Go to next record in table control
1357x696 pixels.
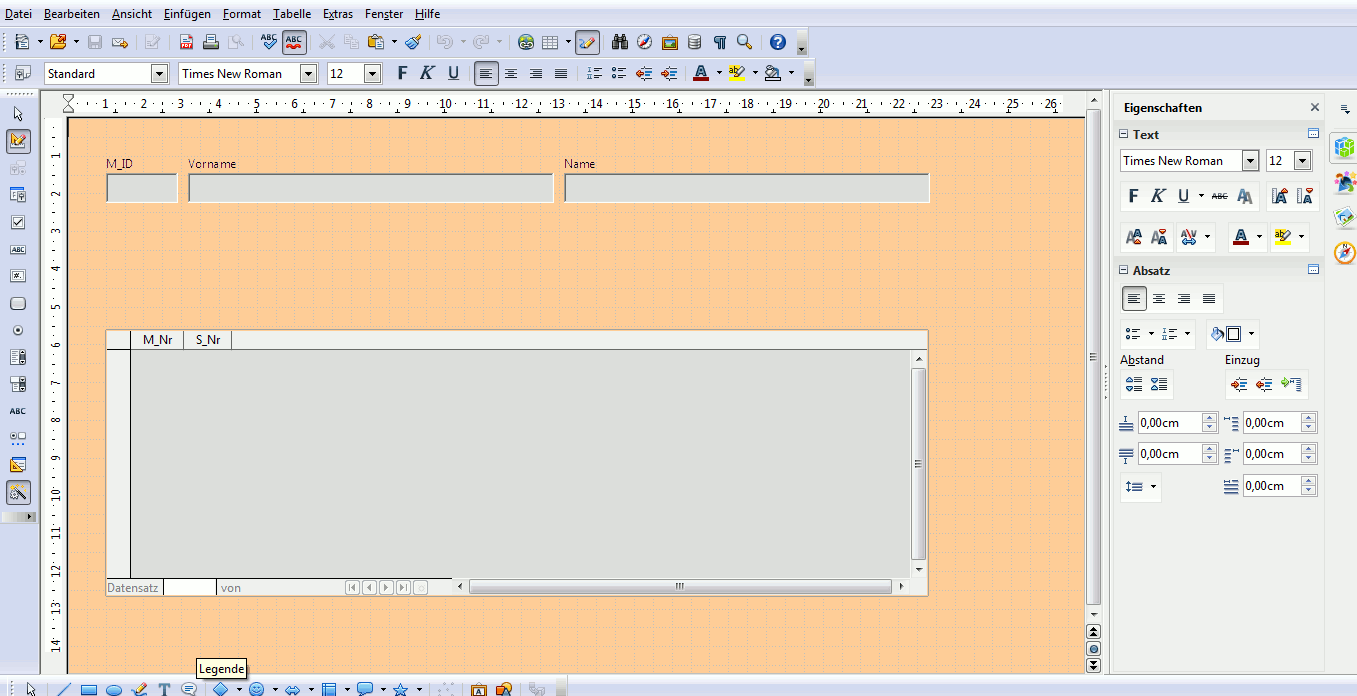pos(386,588)
